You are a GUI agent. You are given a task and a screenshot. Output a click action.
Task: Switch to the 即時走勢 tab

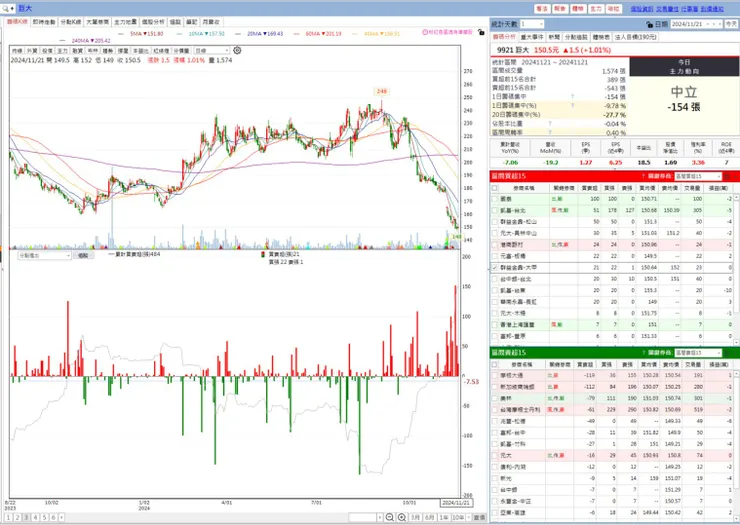pyautogui.click(x=44, y=22)
